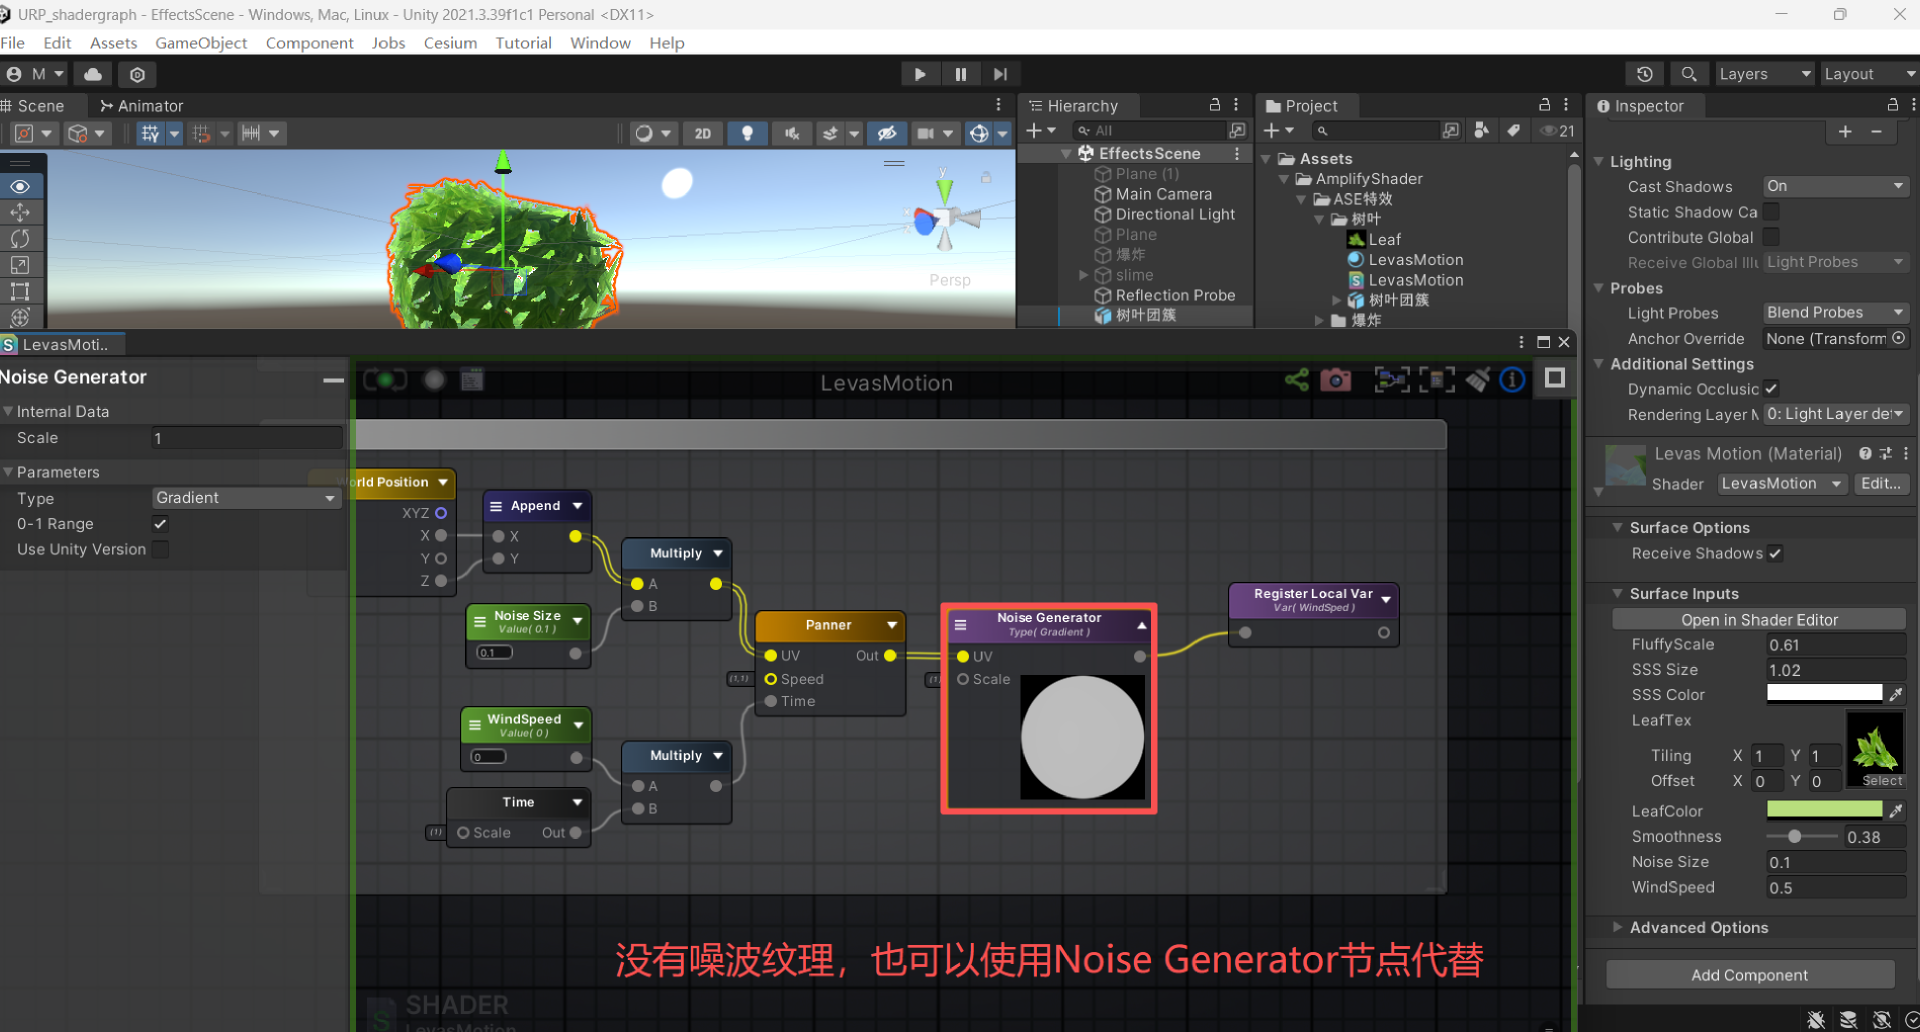Viewport: 1920px width, 1032px height.
Task: Click the Play button in toolbar
Action: [919, 74]
